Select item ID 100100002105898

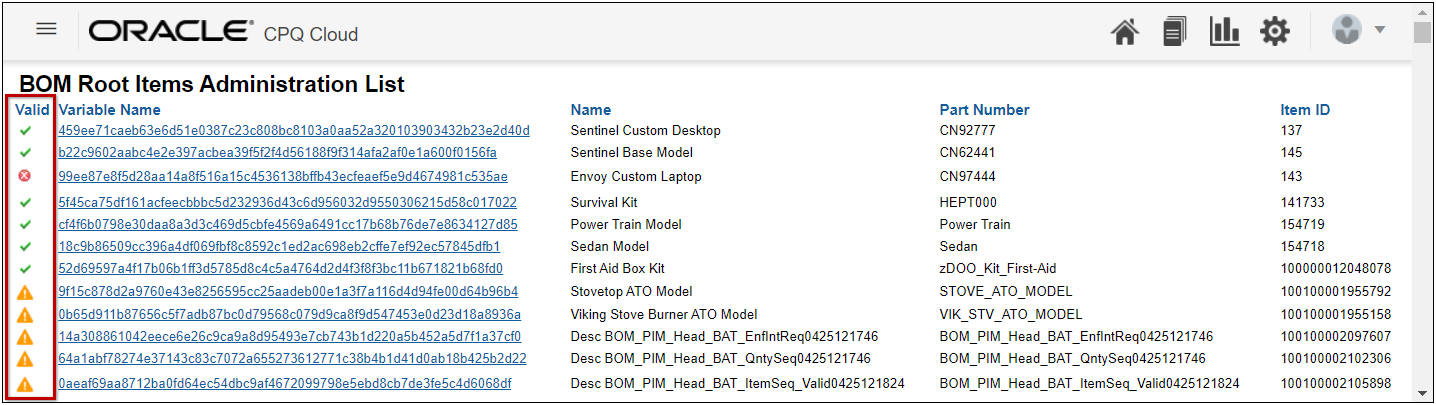click(x=1335, y=383)
